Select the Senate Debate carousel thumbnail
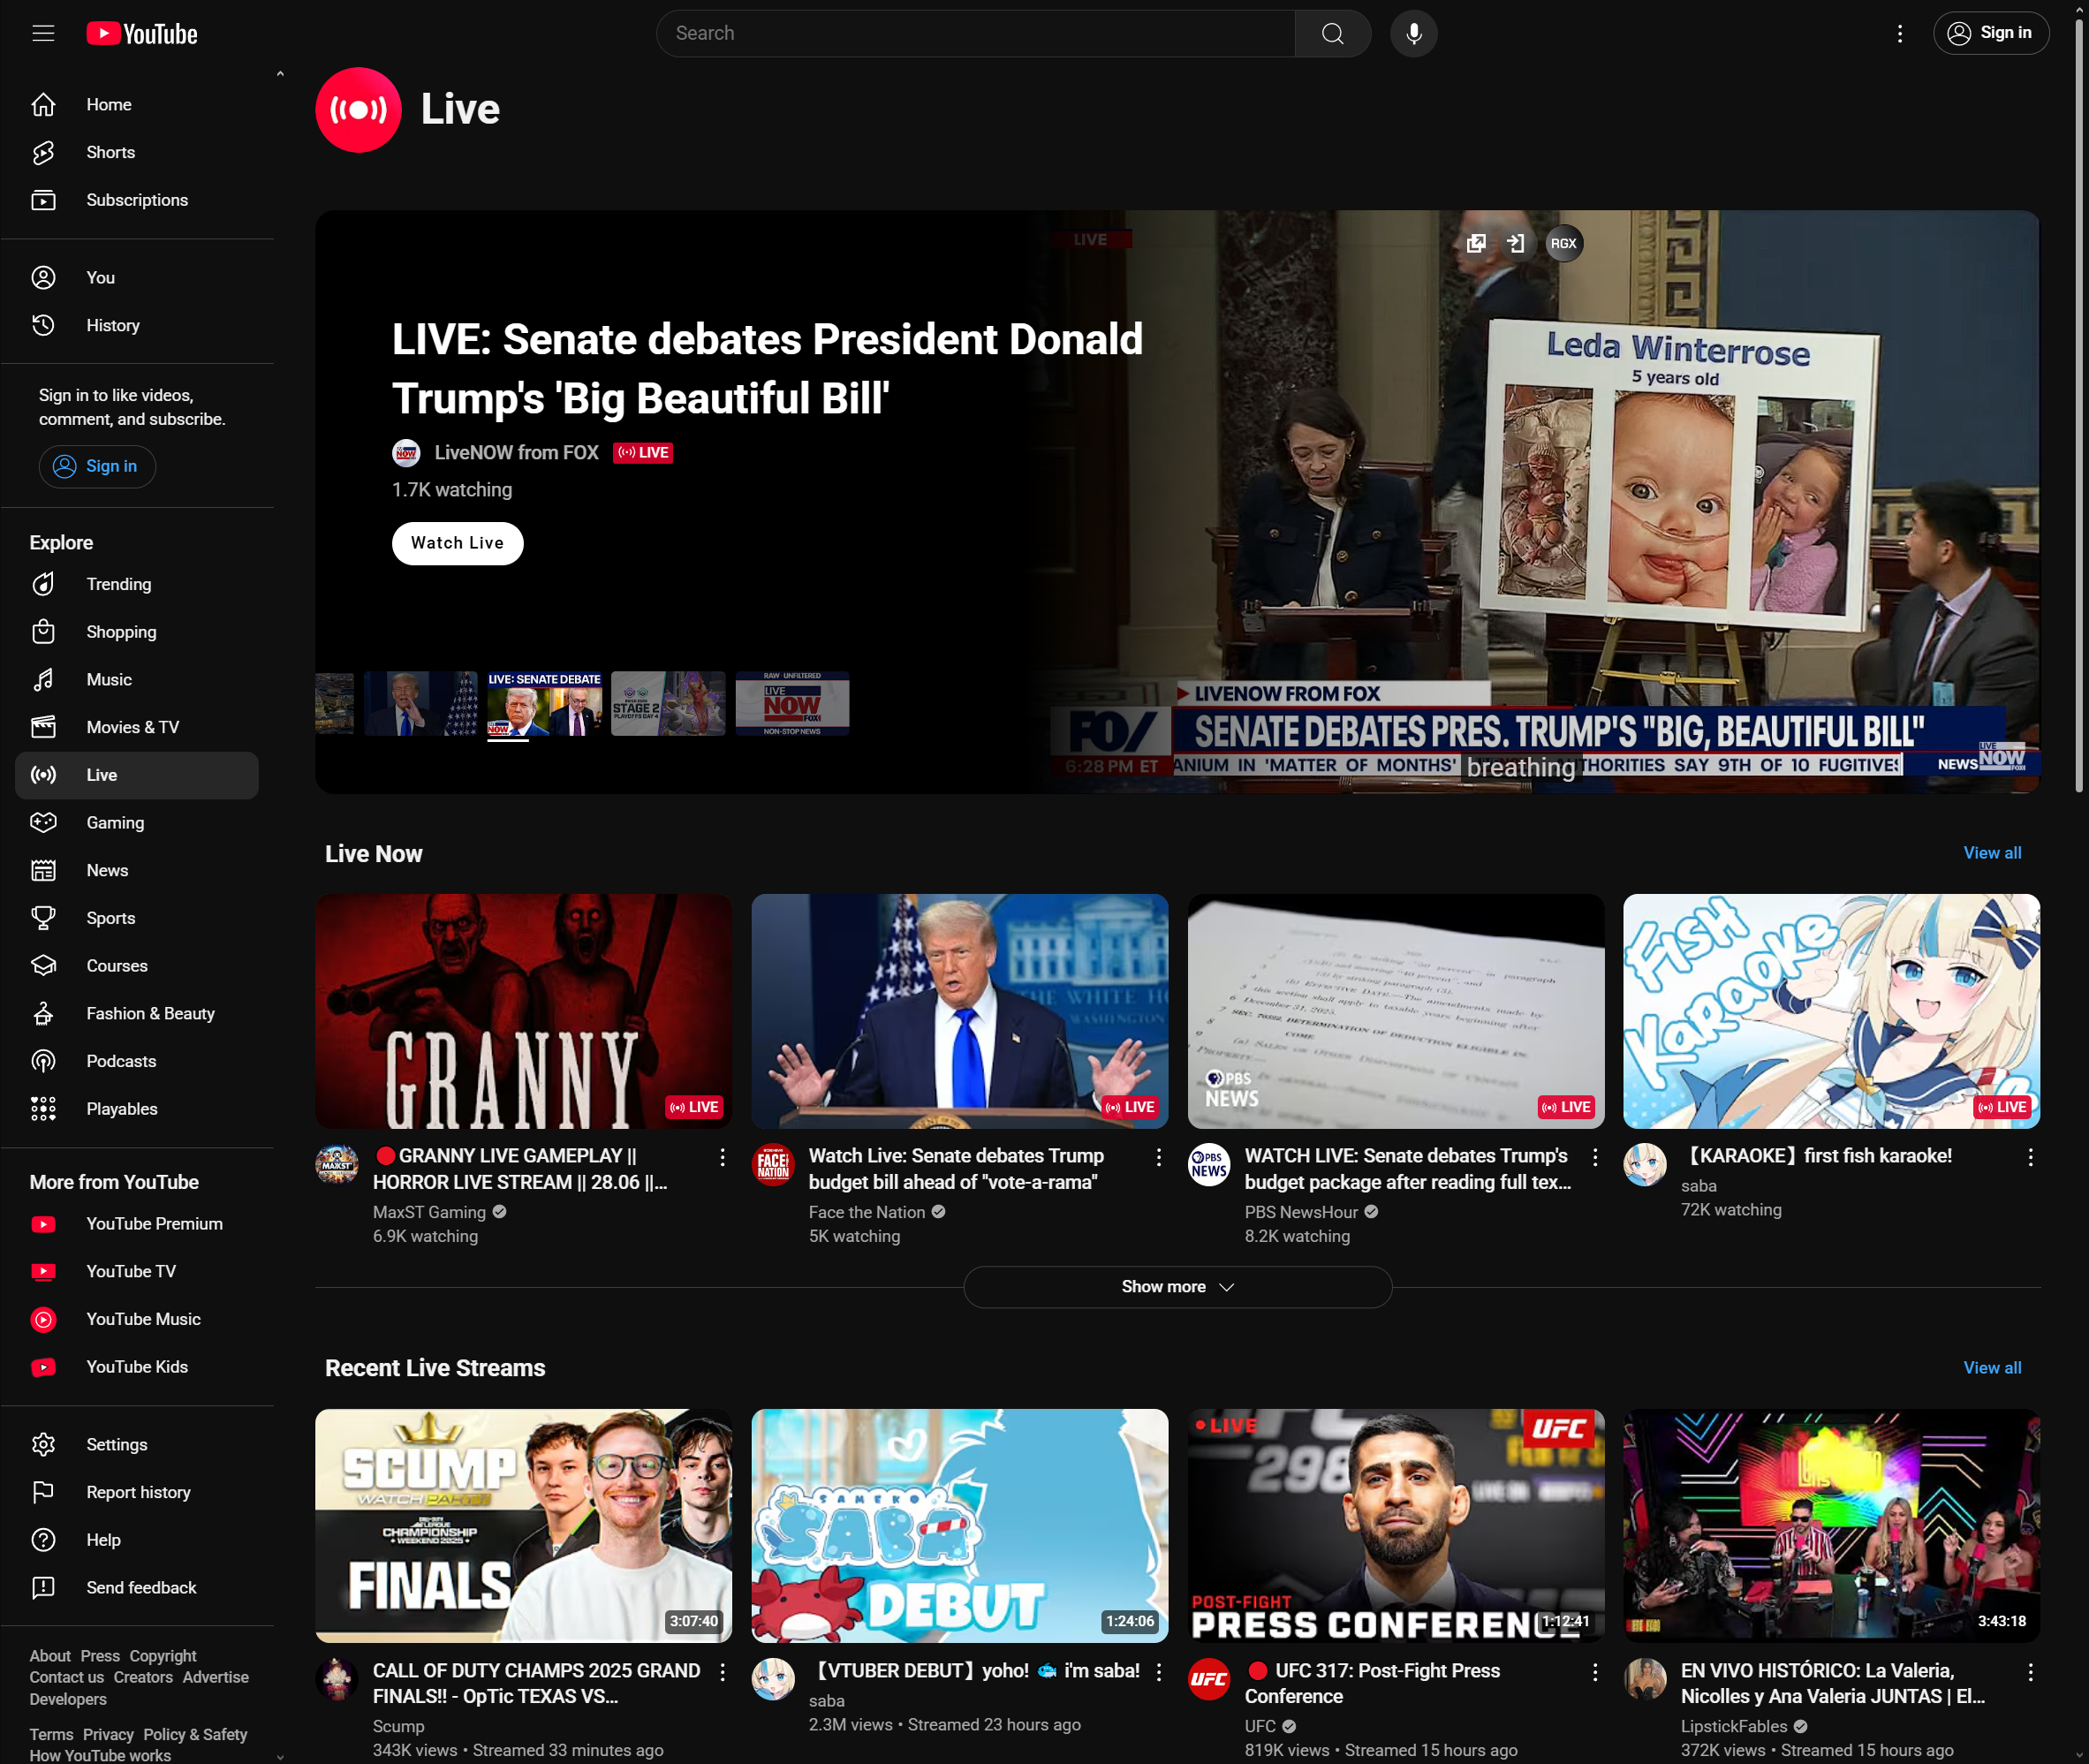The image size is (2089, 1764). point(545,704)
